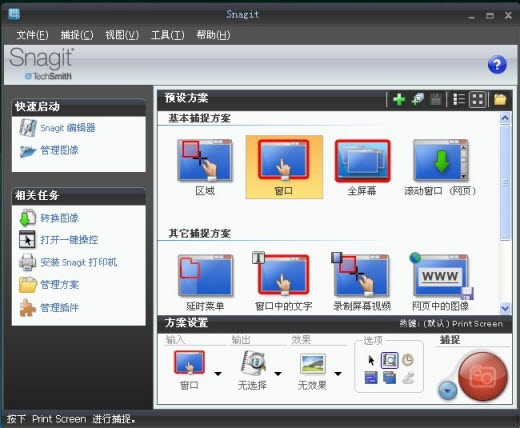Open 管理图像 in quick launch
Image resolution: width=520 pixels, height=428 pixels.
pos(59,150)
